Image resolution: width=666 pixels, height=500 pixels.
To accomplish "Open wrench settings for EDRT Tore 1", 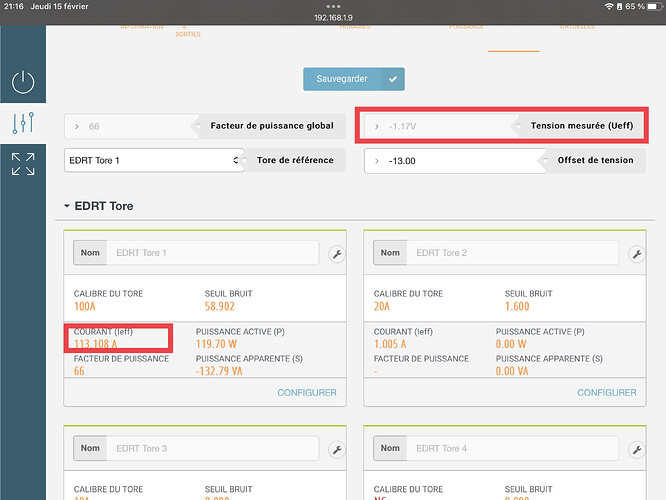I will (337, 254).
